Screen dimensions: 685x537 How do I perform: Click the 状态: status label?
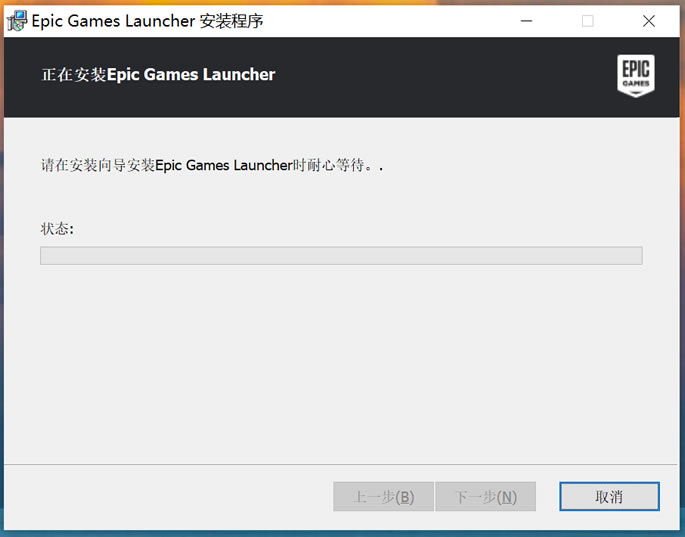[57, 229]
